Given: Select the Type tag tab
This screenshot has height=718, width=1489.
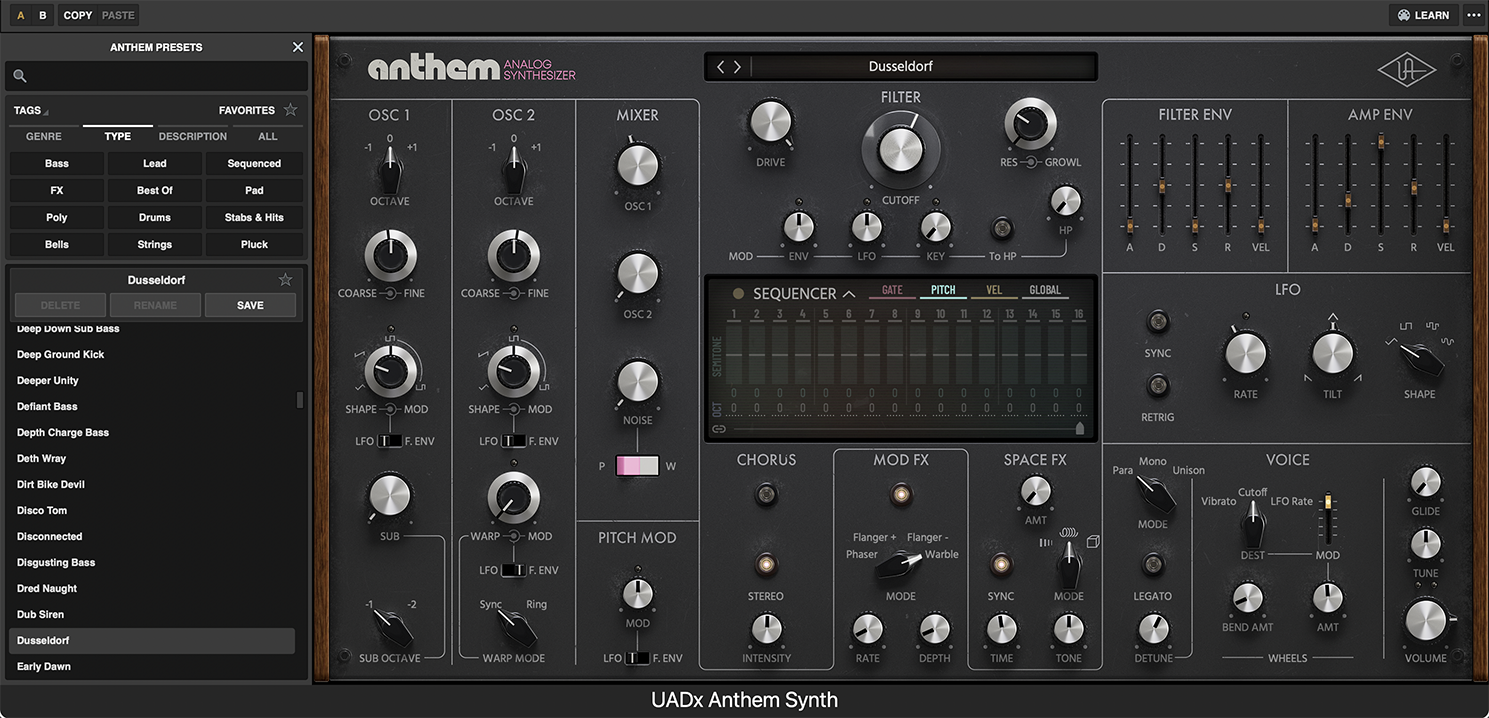Looking at the screenshot, I should (x=118, y=136).
